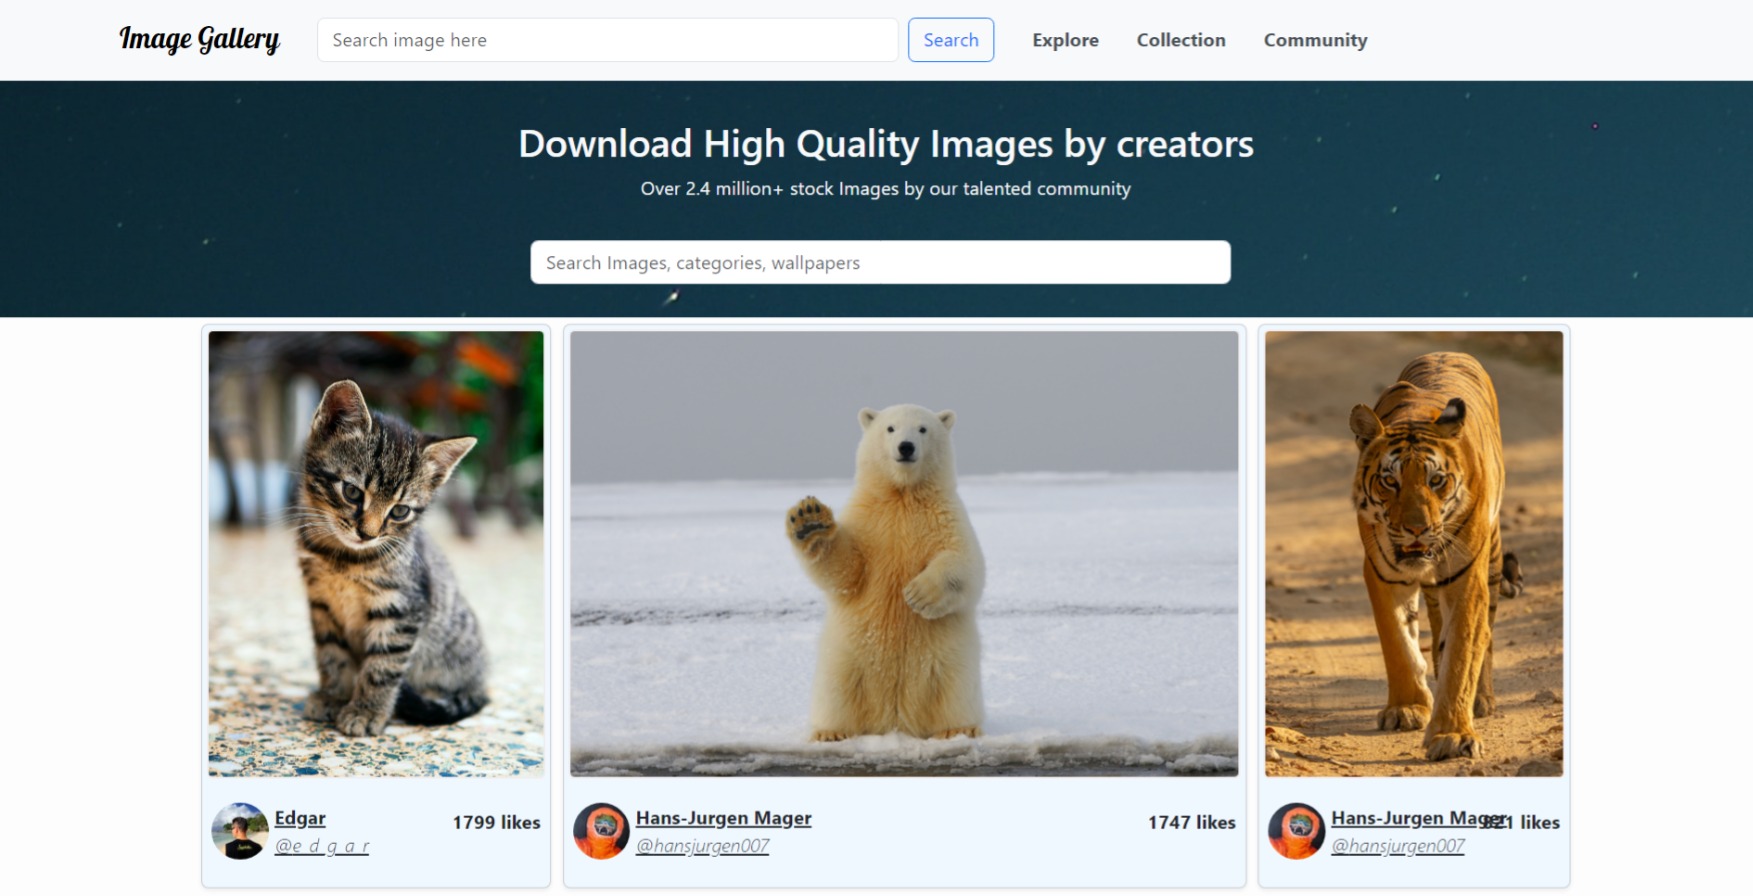Click the 'Search Images, categories, wallpapers' box
This screenshot has width=1753, height=896.
point(880,262)
